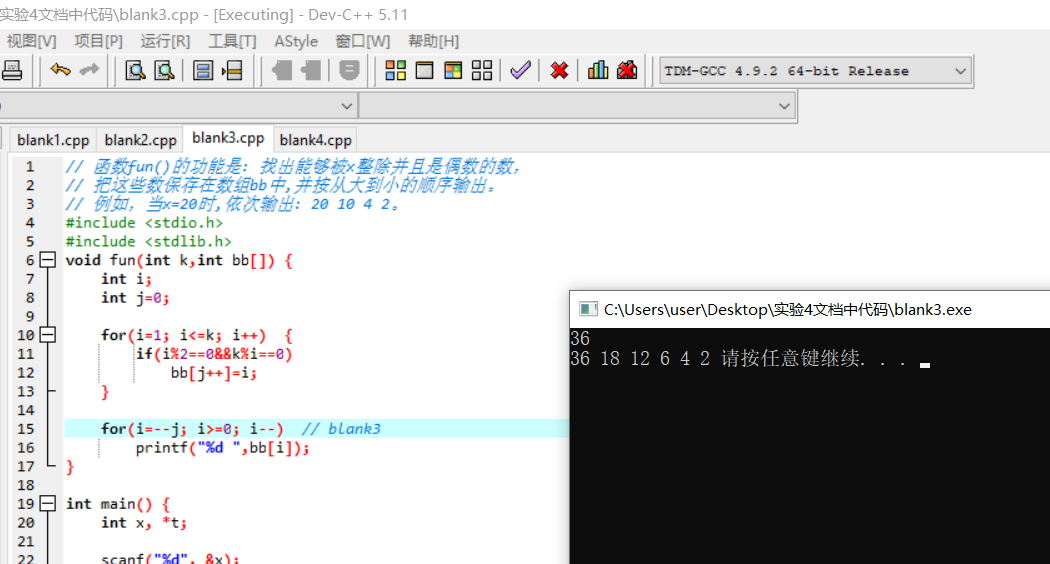Viewport: 1050px width, 564px height.
Task: Click line number 15 in the gutter
Action: (25, 429)
